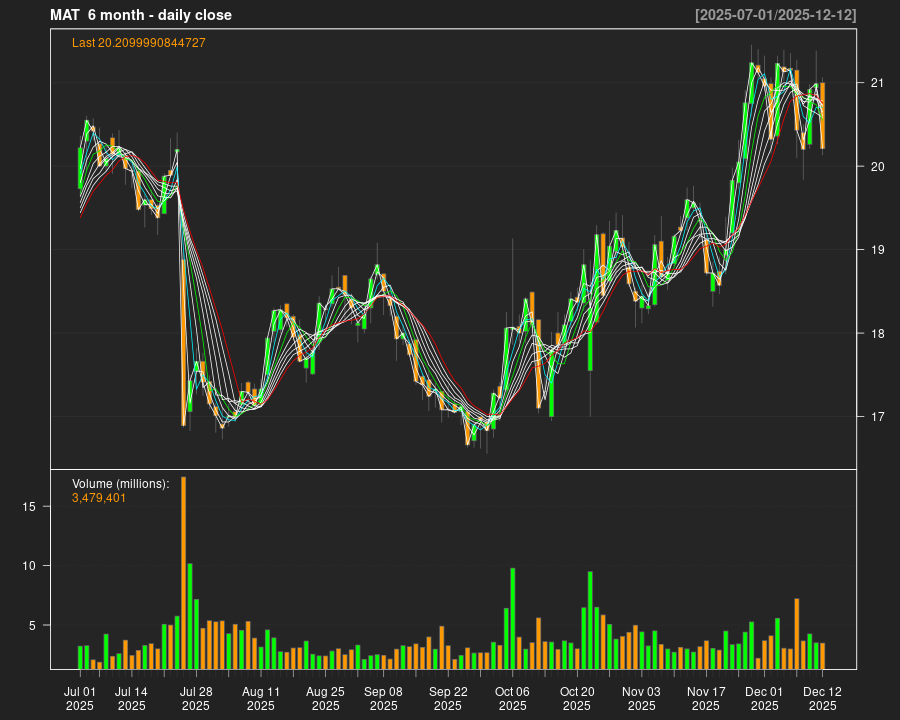This screenshot has width=900, height=720.
Task: Click the 15 volume axis tick label
Action: tap(29, 507)
